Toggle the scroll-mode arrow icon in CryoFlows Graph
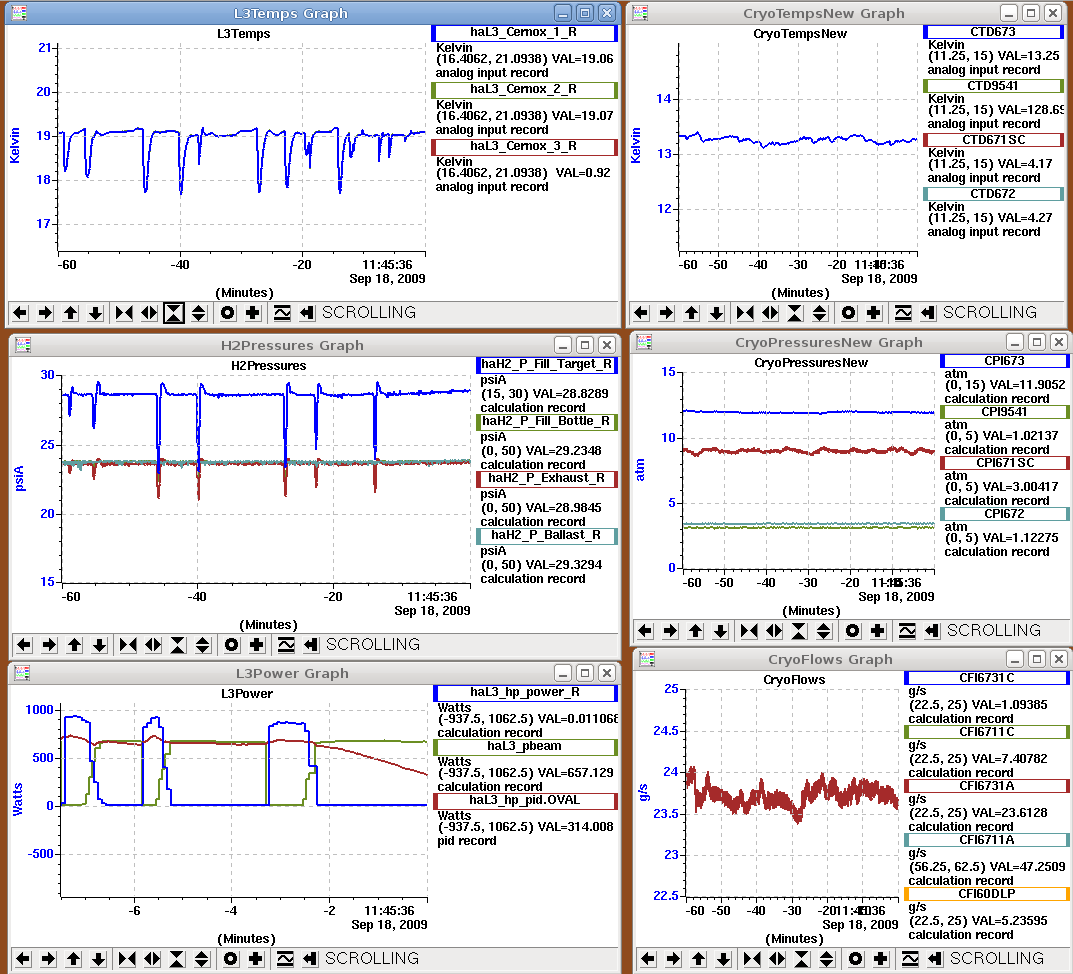The height and width of the screenshot is (974, 1073). pyautogui.click(x=935, y=959)
